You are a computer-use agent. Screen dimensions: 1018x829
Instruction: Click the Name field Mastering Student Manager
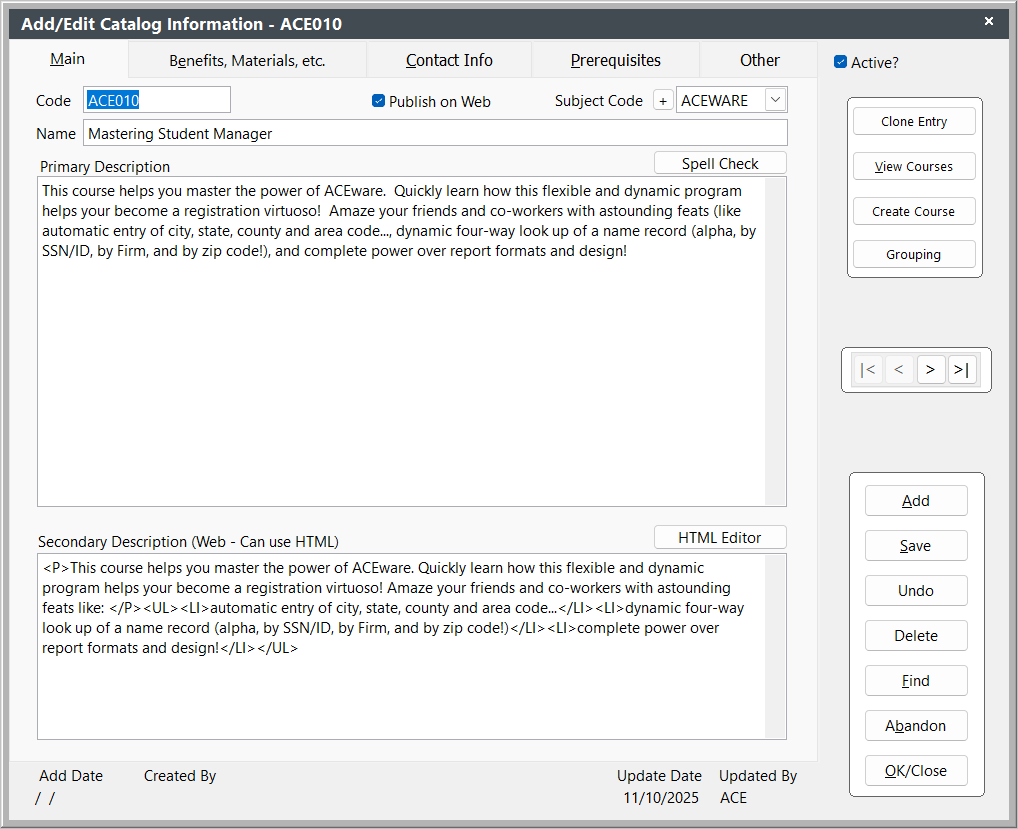tap(435, 133)
